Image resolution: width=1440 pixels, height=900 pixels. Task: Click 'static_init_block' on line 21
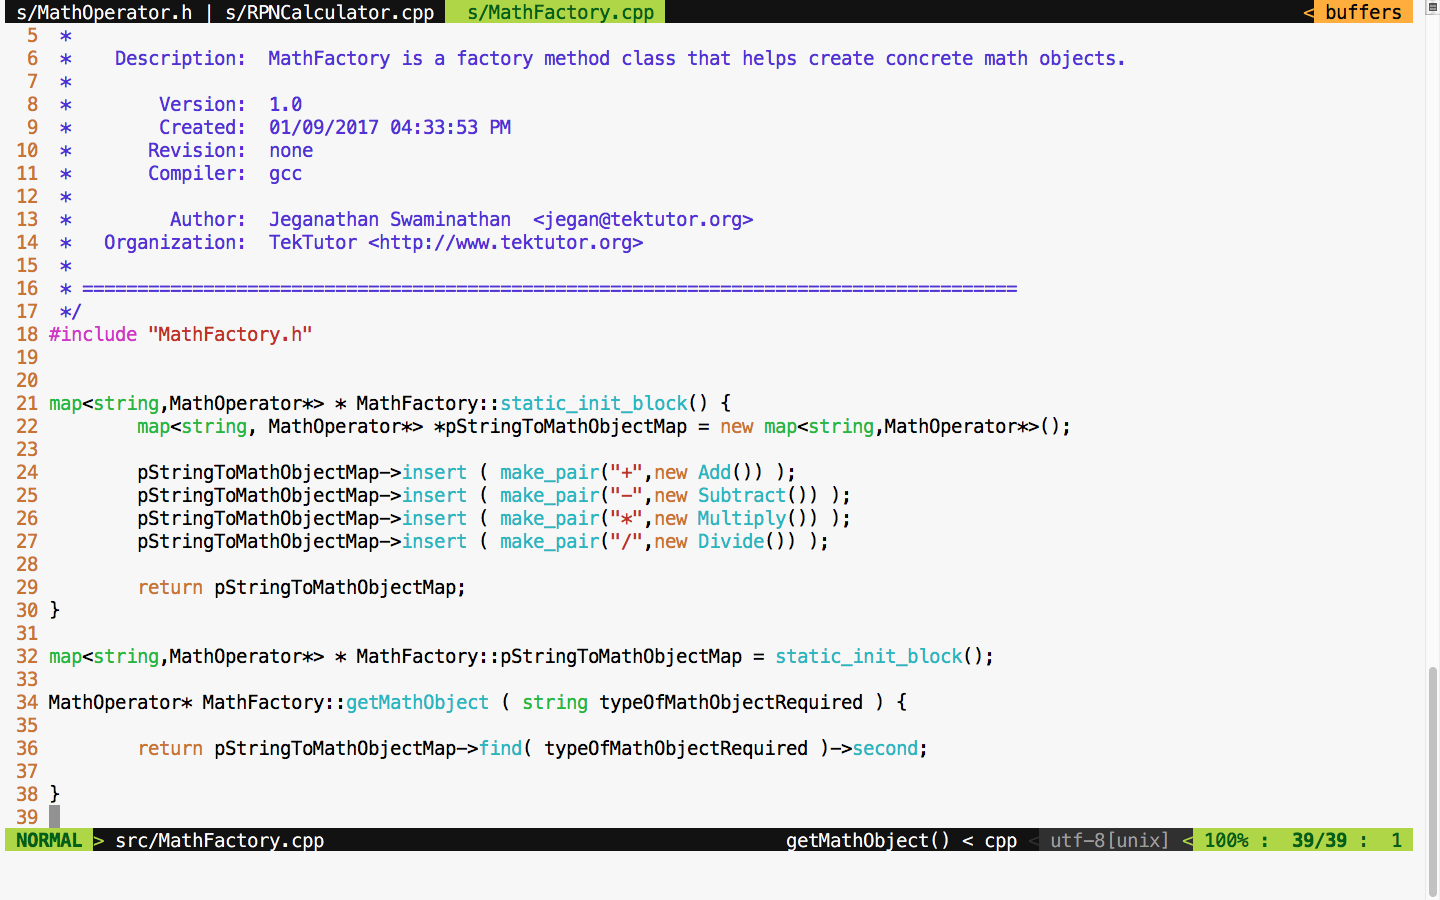click(x=594, y=403)
